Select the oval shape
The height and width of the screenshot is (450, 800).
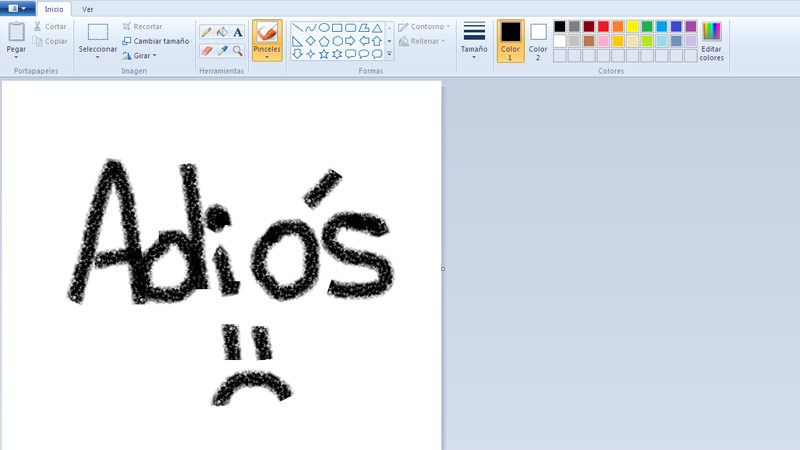tap(324, 27)
